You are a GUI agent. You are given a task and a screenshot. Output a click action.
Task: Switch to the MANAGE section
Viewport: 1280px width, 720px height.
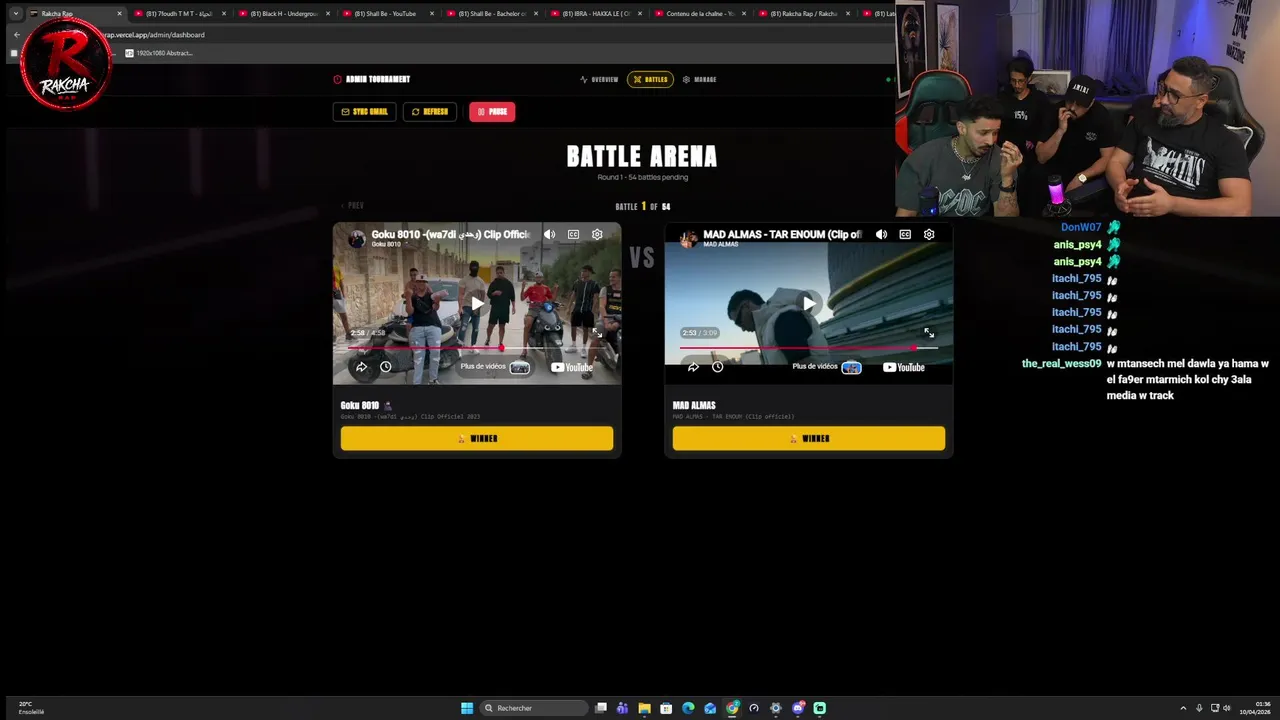(699, 79)
